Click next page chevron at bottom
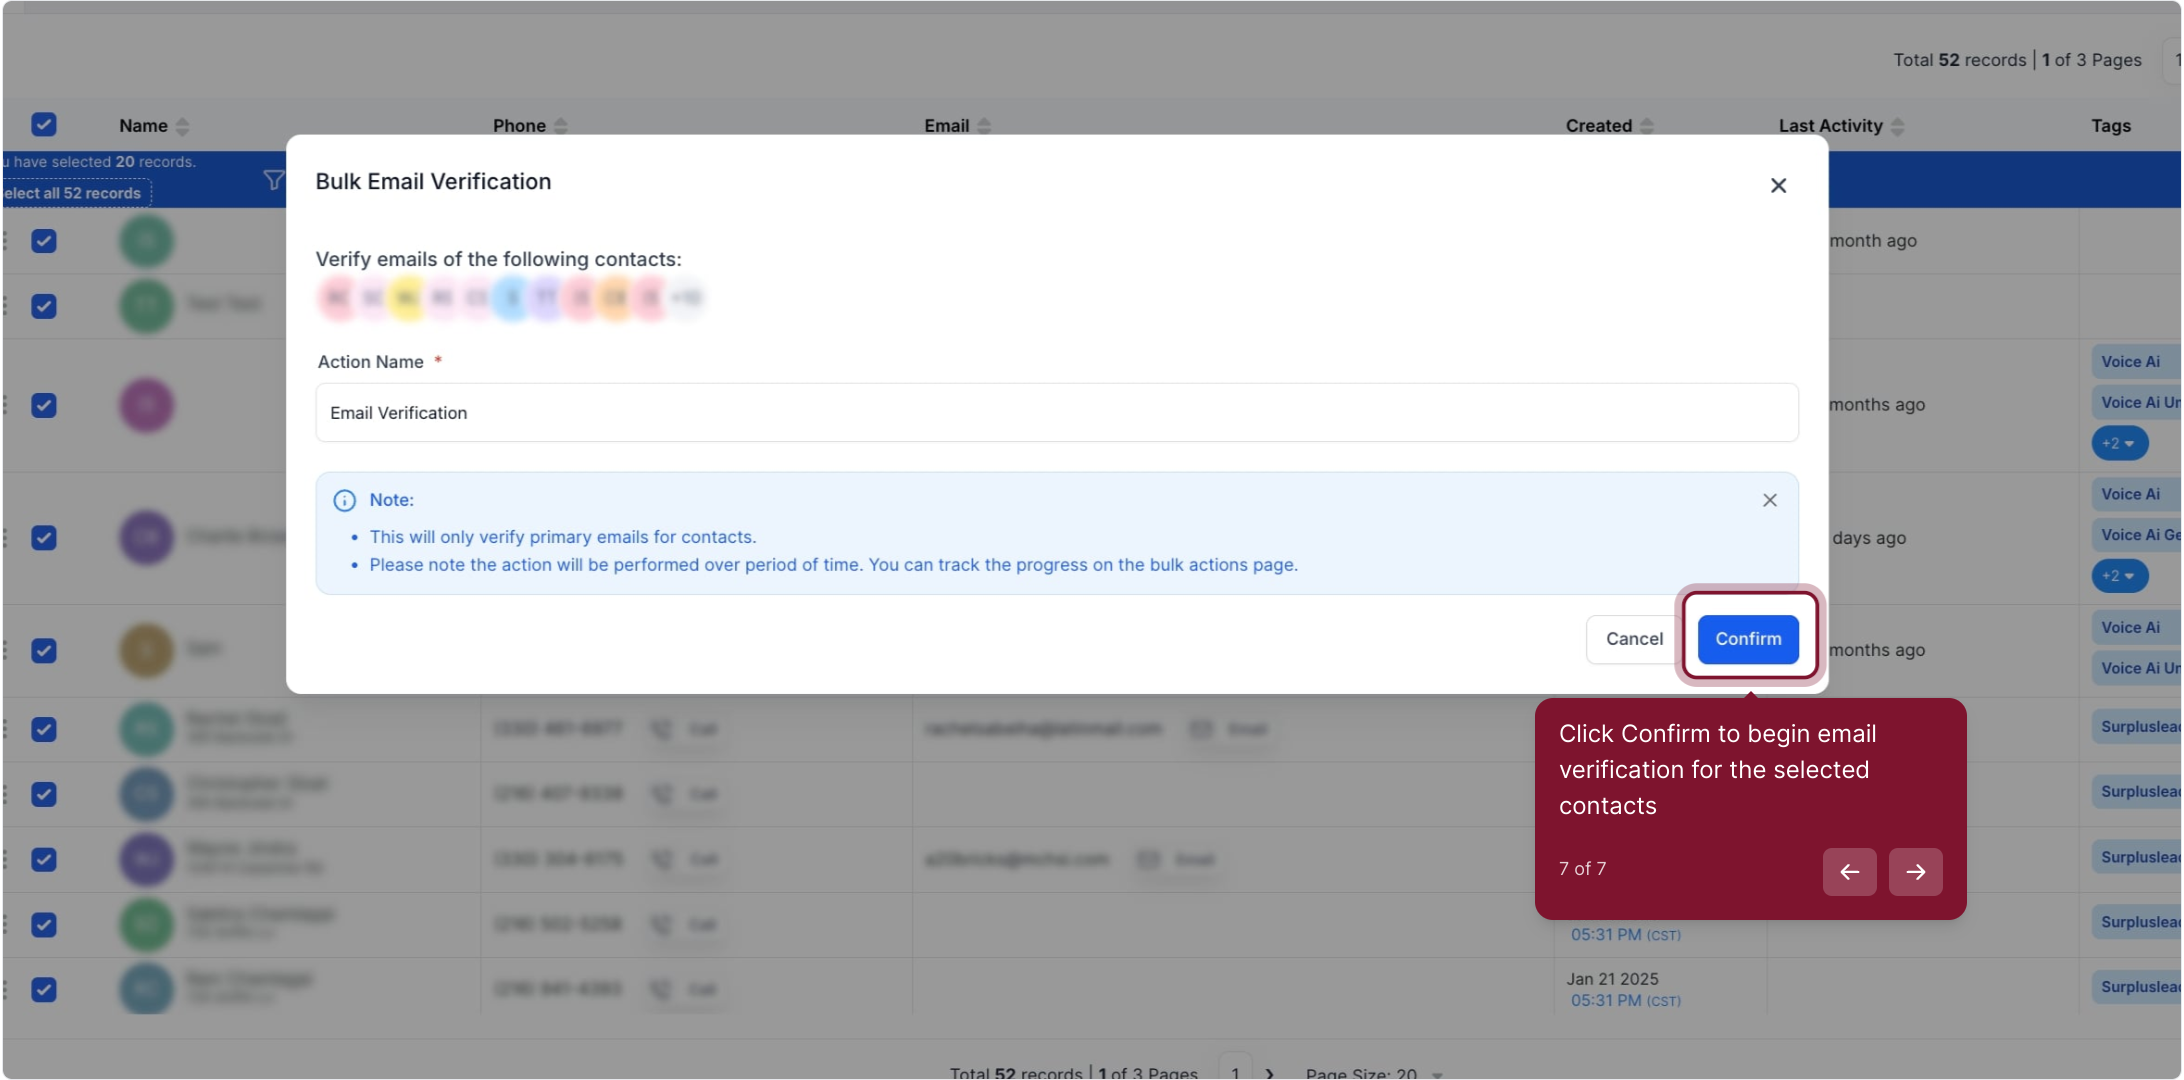The height and width of the screenshot is (1080, 2184). 1270,1073
